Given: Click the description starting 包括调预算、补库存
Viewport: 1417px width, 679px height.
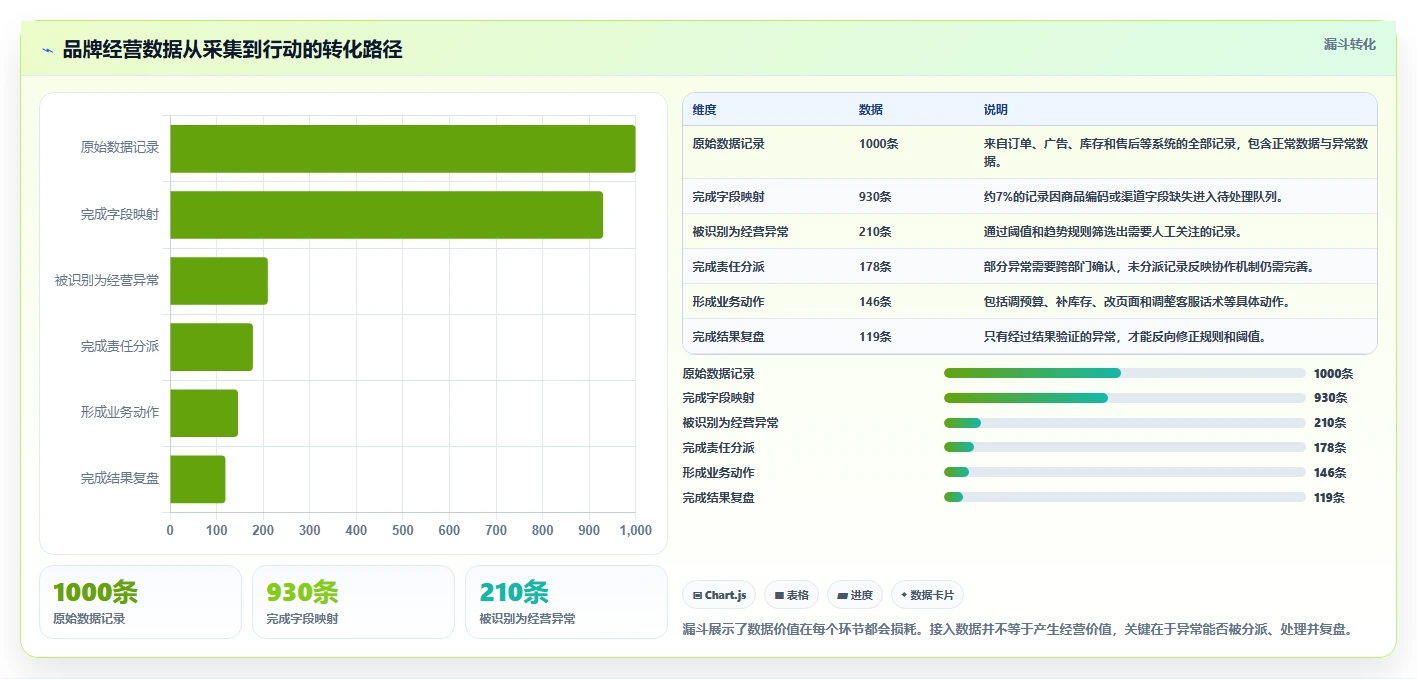Looking at the screenshot, I should [1136, 302].
